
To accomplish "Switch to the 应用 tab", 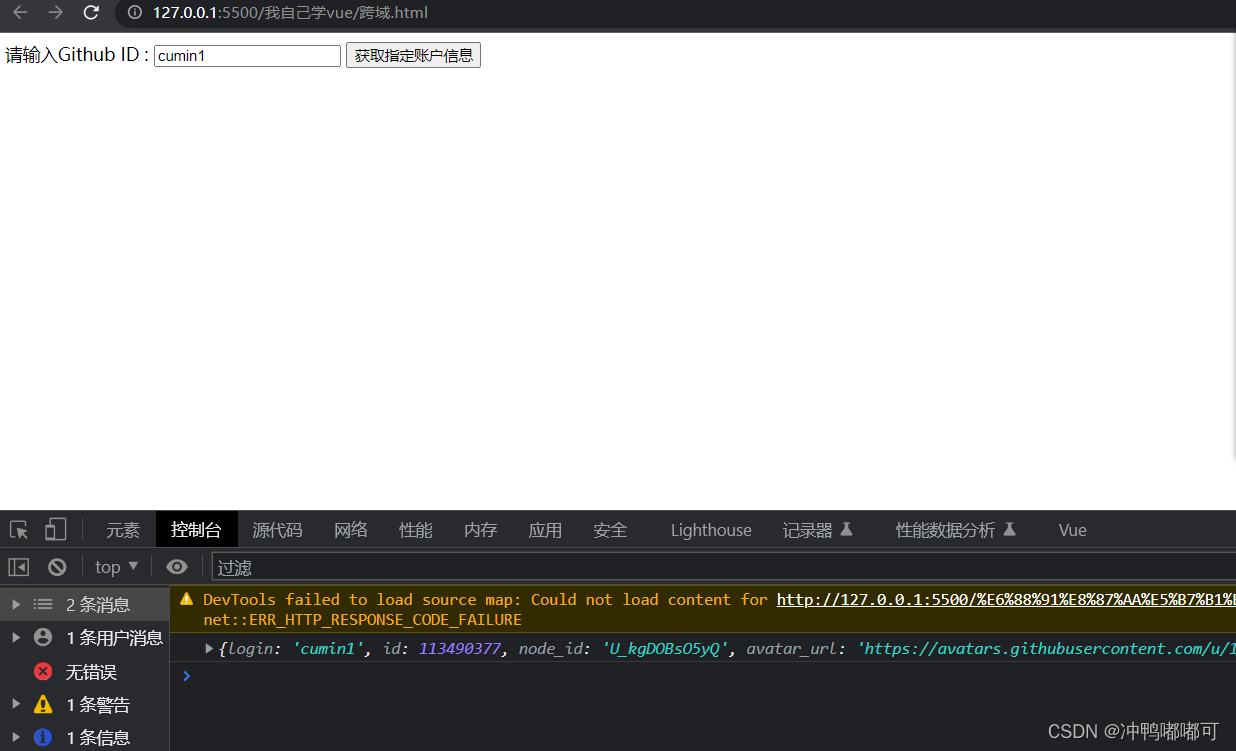I will pyautogui.click(x=545, y=530).
